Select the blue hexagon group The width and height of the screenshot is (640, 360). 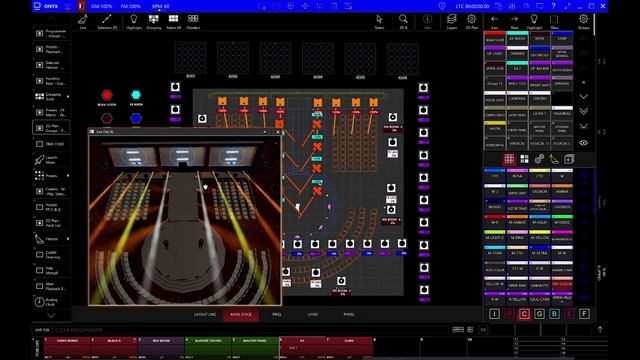(x=136, y=118)
